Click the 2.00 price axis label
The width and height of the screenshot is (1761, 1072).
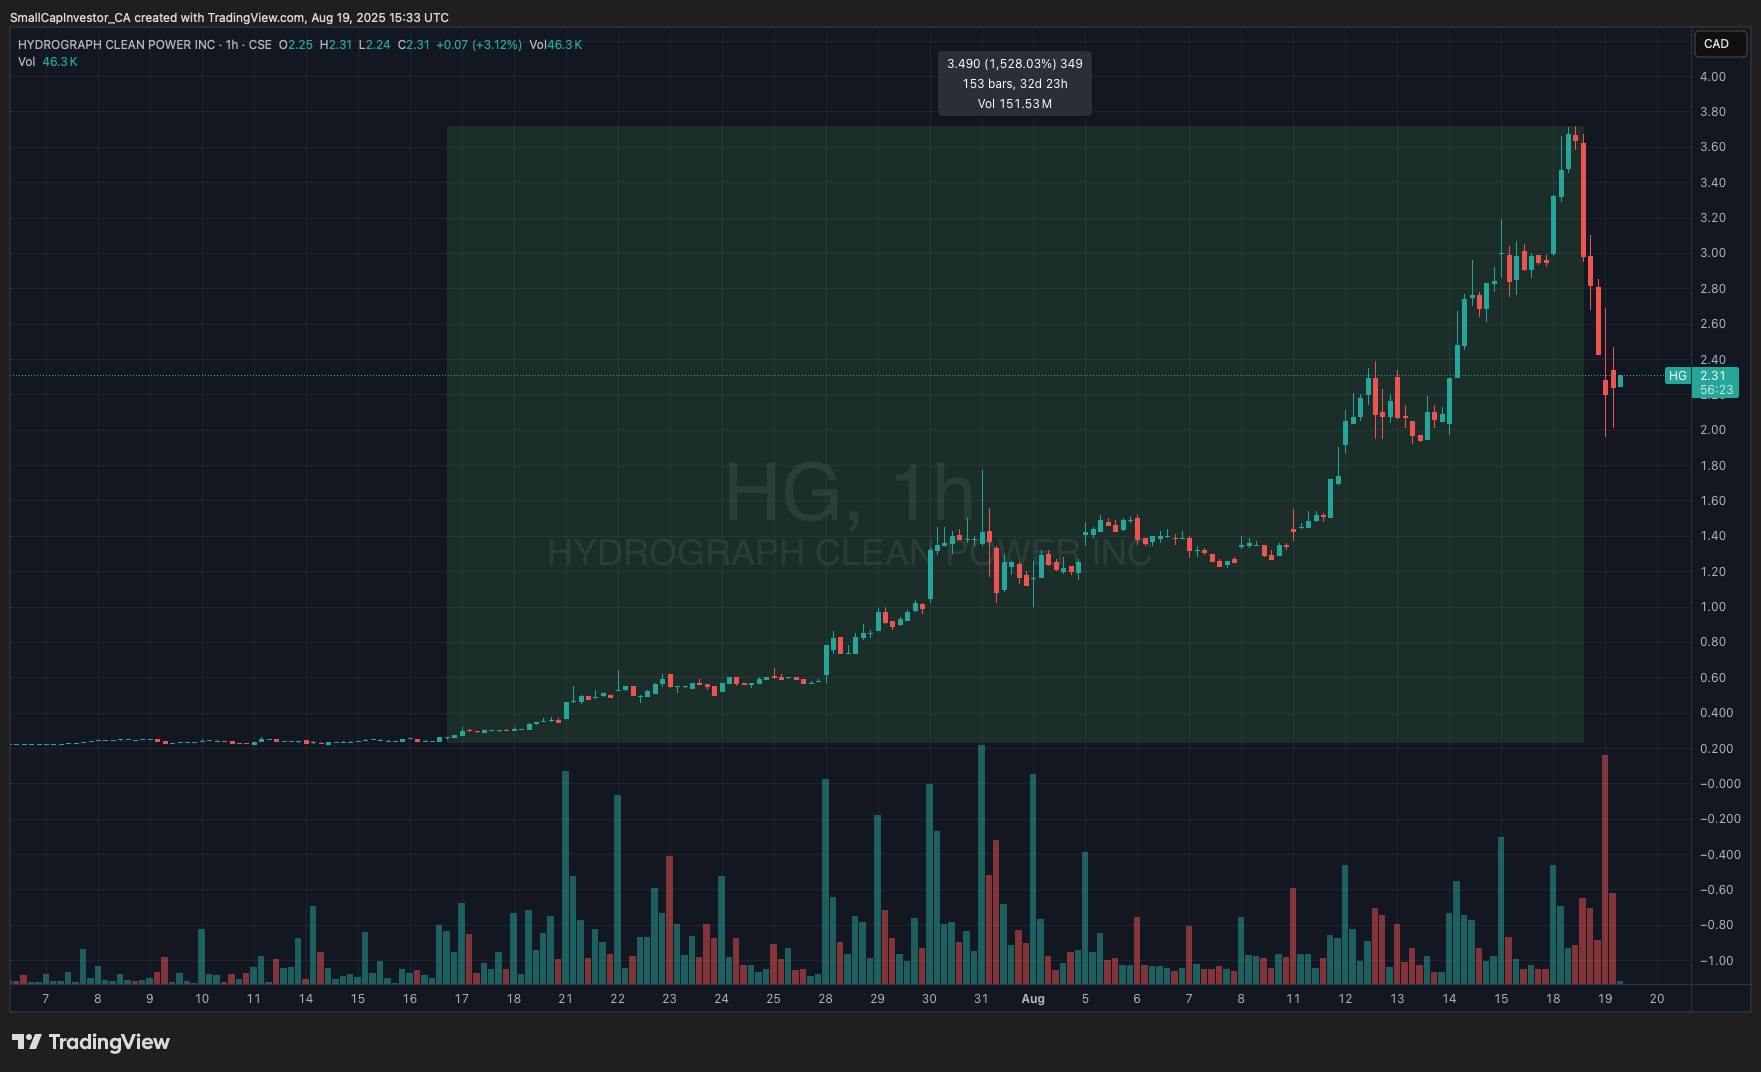click(x=1713, y=430)
